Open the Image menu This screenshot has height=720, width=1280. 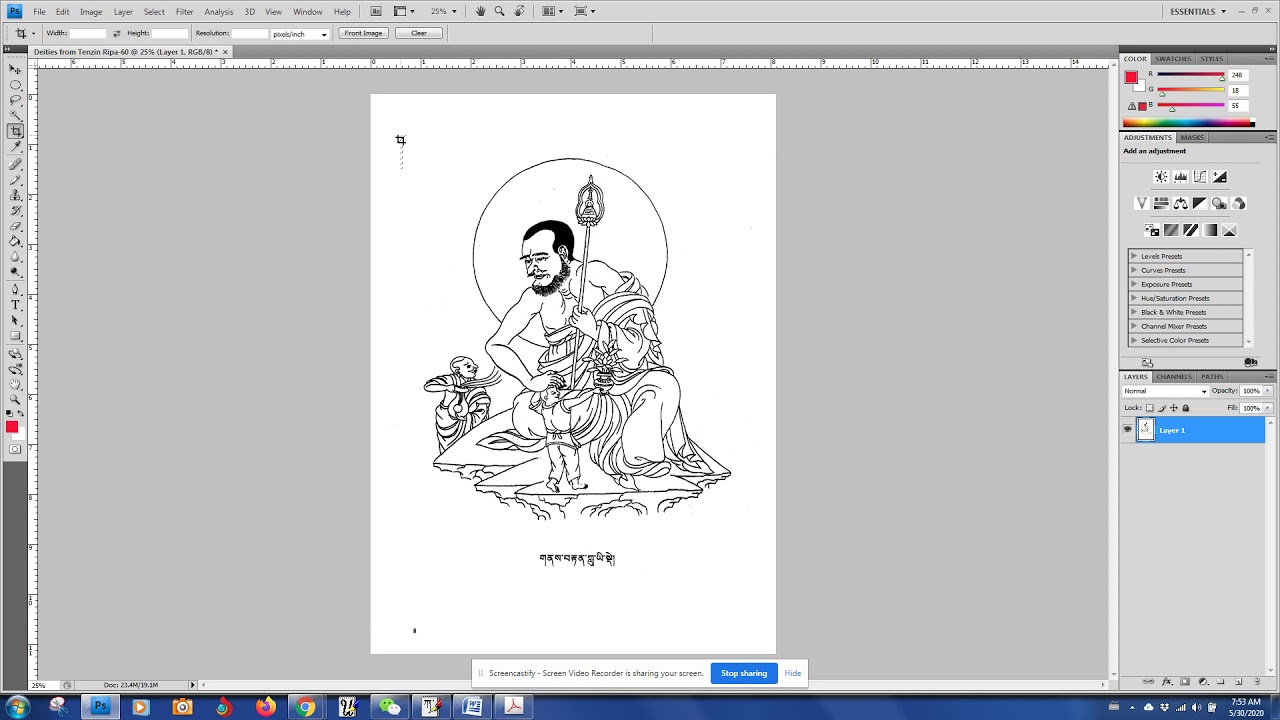pos(91,12)
